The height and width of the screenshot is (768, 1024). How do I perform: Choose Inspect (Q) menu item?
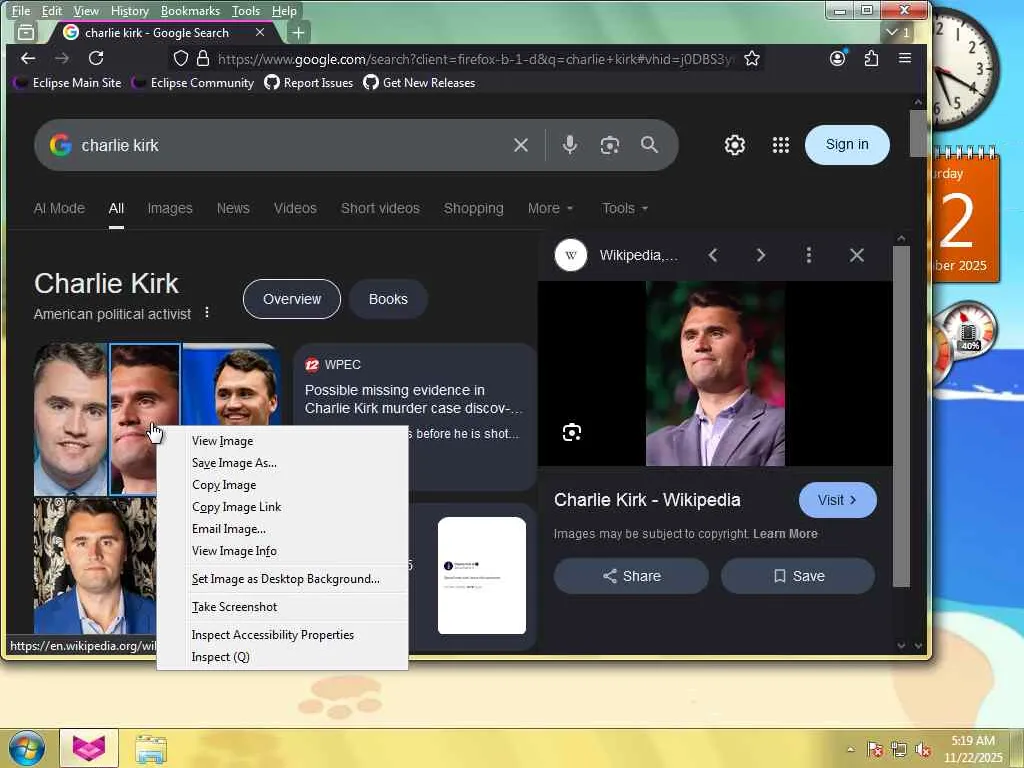tap(283, 657)
